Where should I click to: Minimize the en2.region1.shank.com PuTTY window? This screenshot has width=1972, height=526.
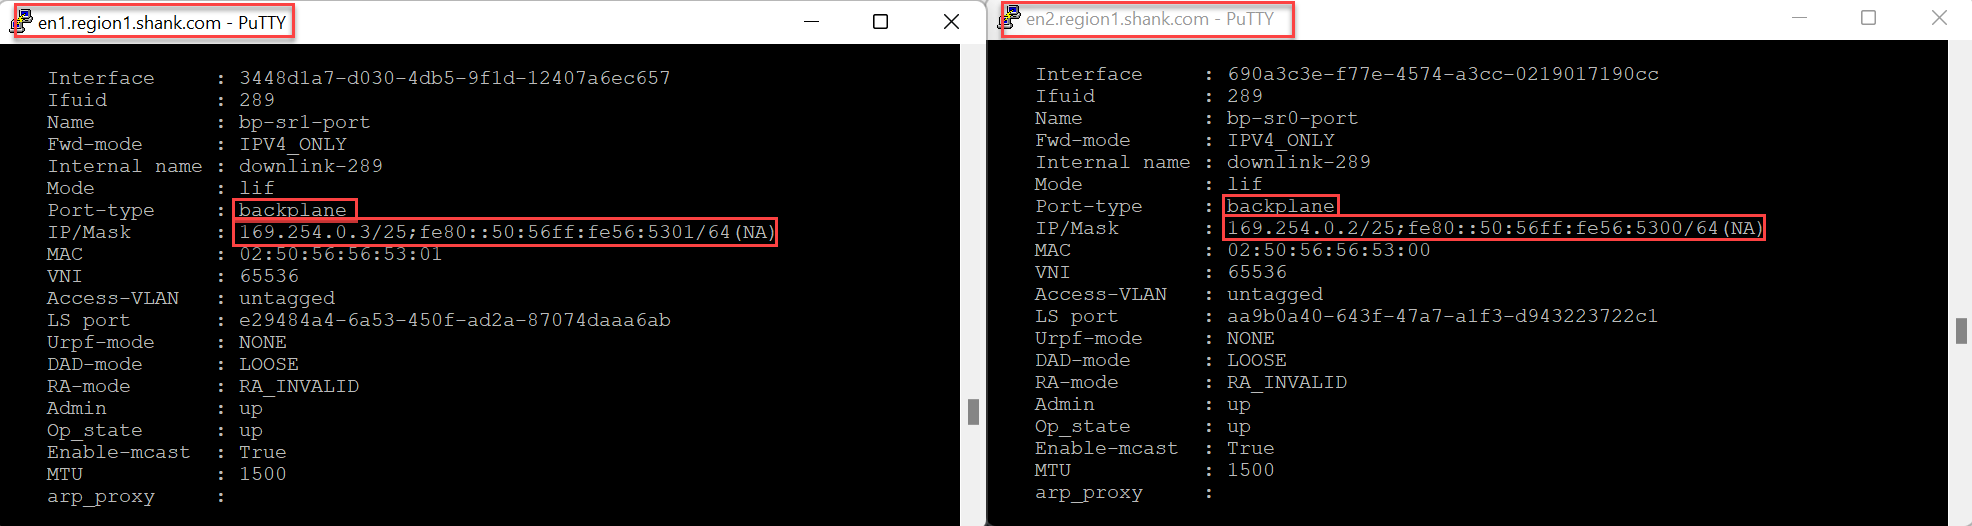point(1800,18)
